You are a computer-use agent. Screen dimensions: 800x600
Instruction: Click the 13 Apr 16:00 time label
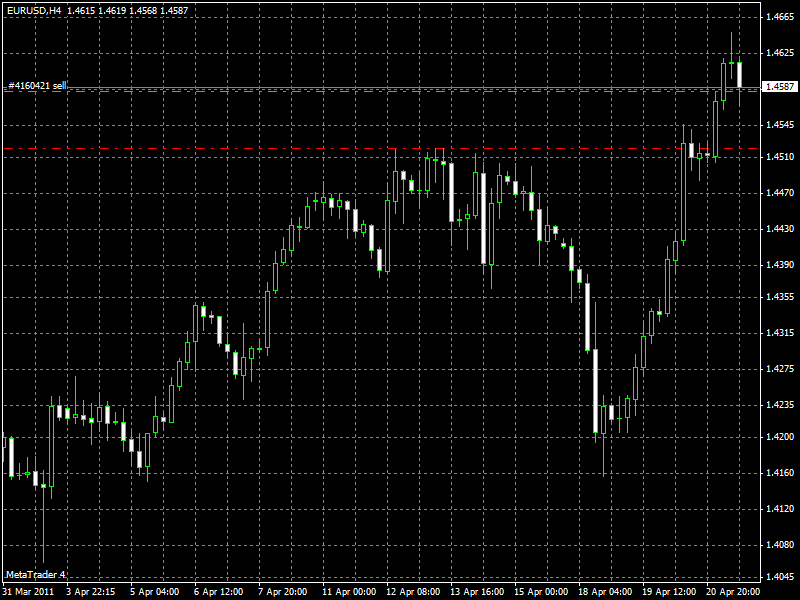coord(477,592)
